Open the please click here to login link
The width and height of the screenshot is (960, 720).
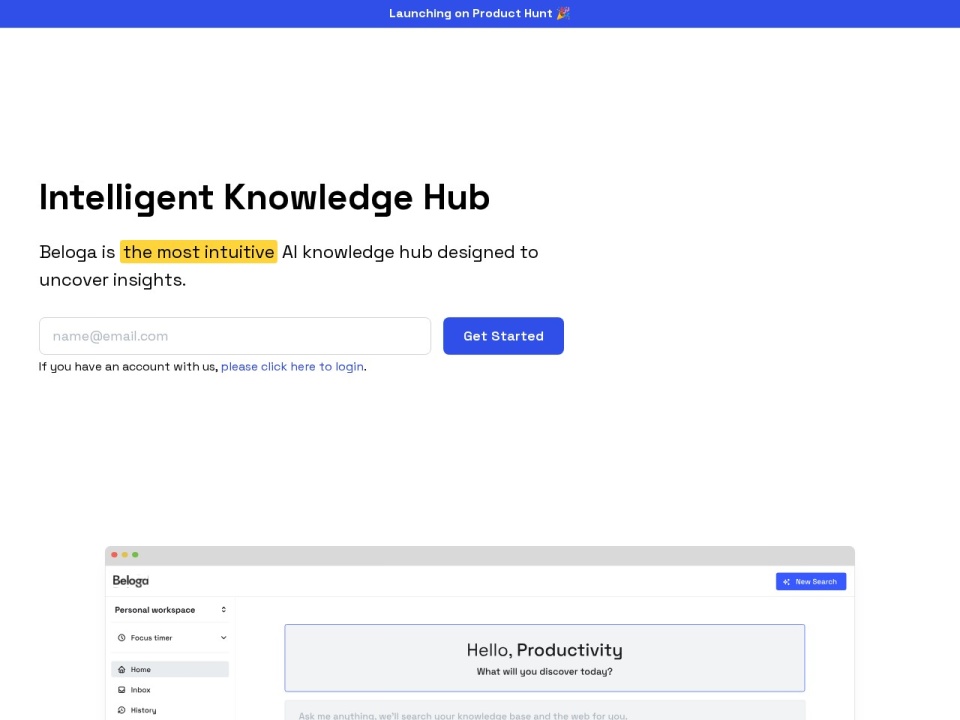tap(292, 367)
